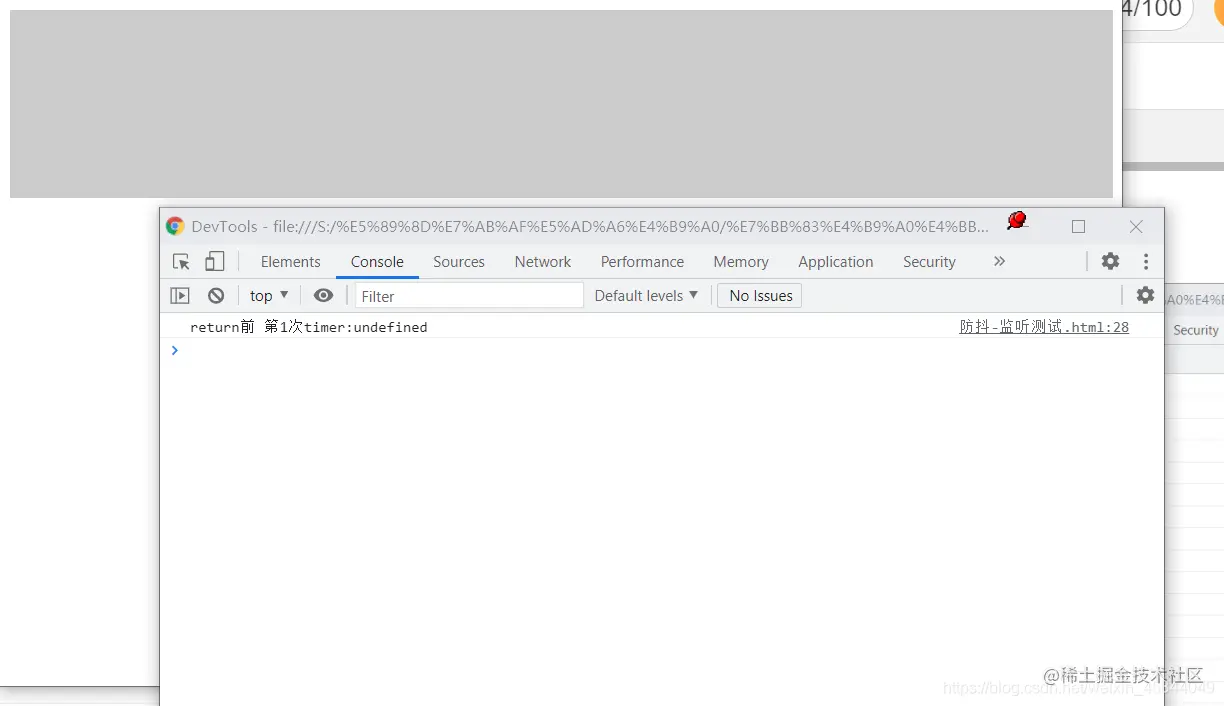Image resolution: width=1224 pixels, height=706 pixels.
Task: Open DevTools settings gear in tab bar
Action: click(1110, 262)
